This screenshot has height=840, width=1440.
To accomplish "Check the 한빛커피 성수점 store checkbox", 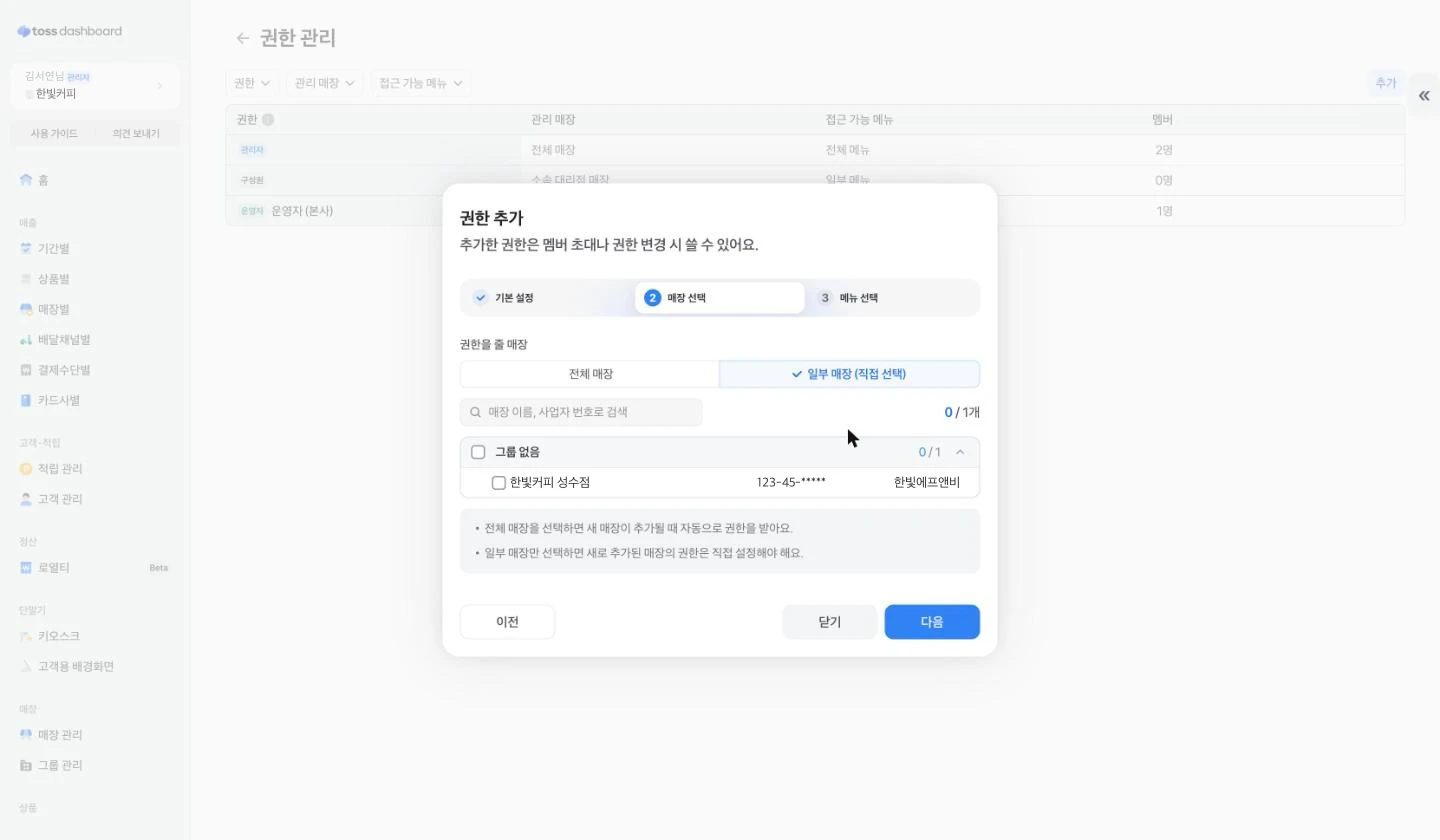I will click(x=498, y=483).
